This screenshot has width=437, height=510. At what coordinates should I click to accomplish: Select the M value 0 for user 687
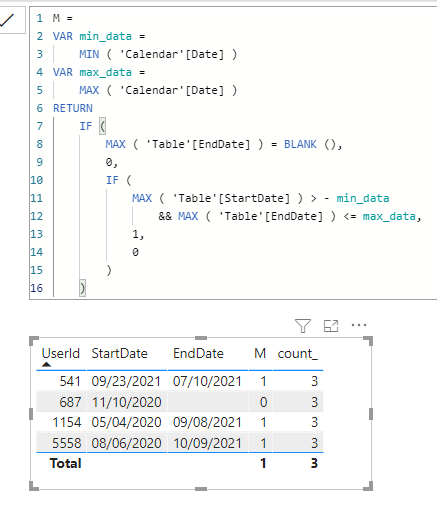click(263, 402)
